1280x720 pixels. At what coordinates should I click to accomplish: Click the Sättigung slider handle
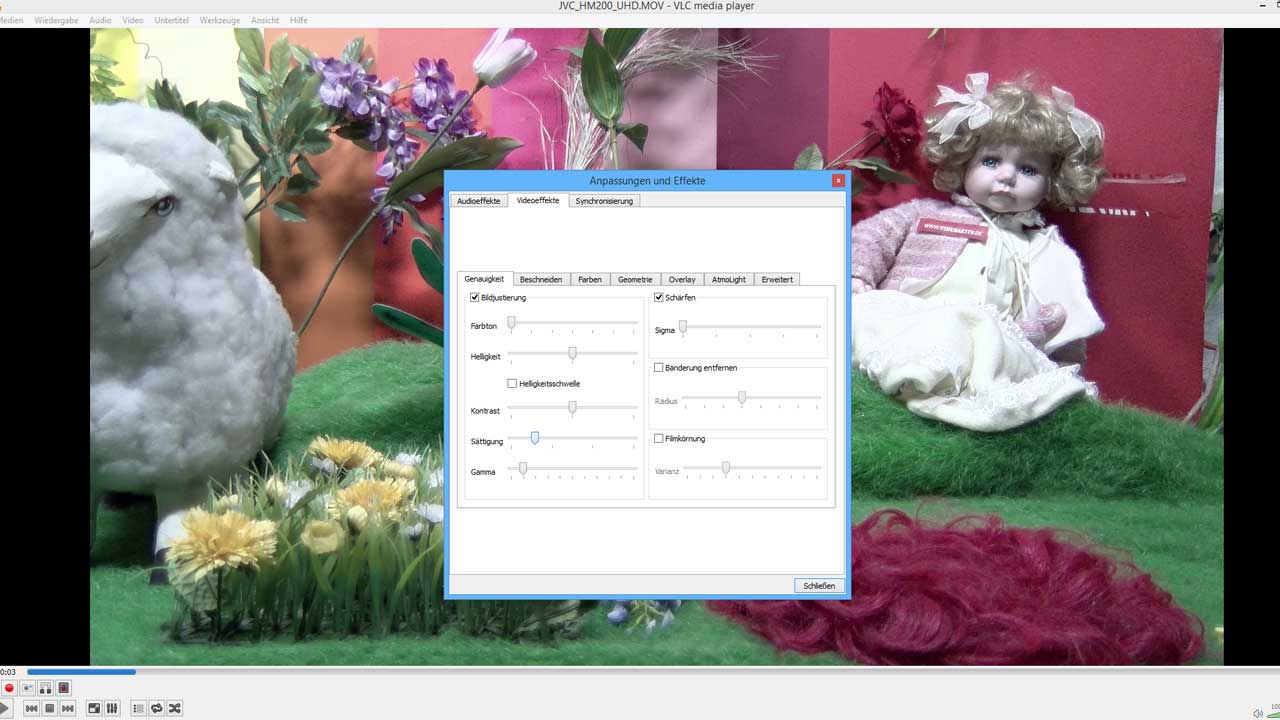click(535, 438)
